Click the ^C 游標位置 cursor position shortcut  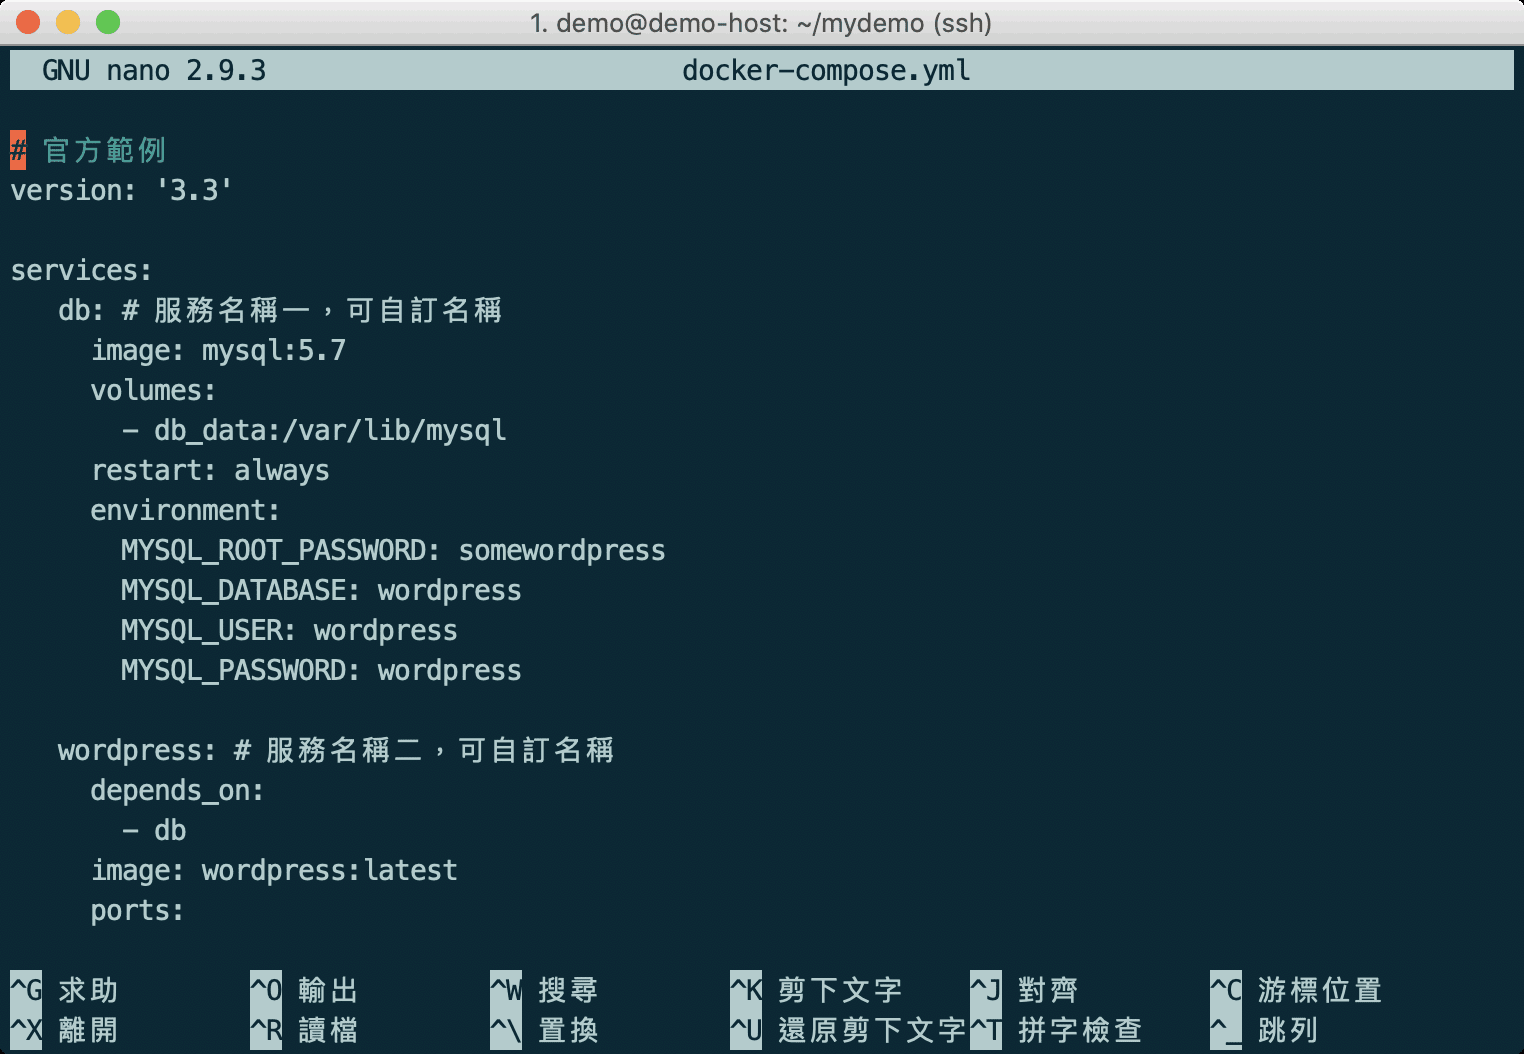tap(1296, 990)
